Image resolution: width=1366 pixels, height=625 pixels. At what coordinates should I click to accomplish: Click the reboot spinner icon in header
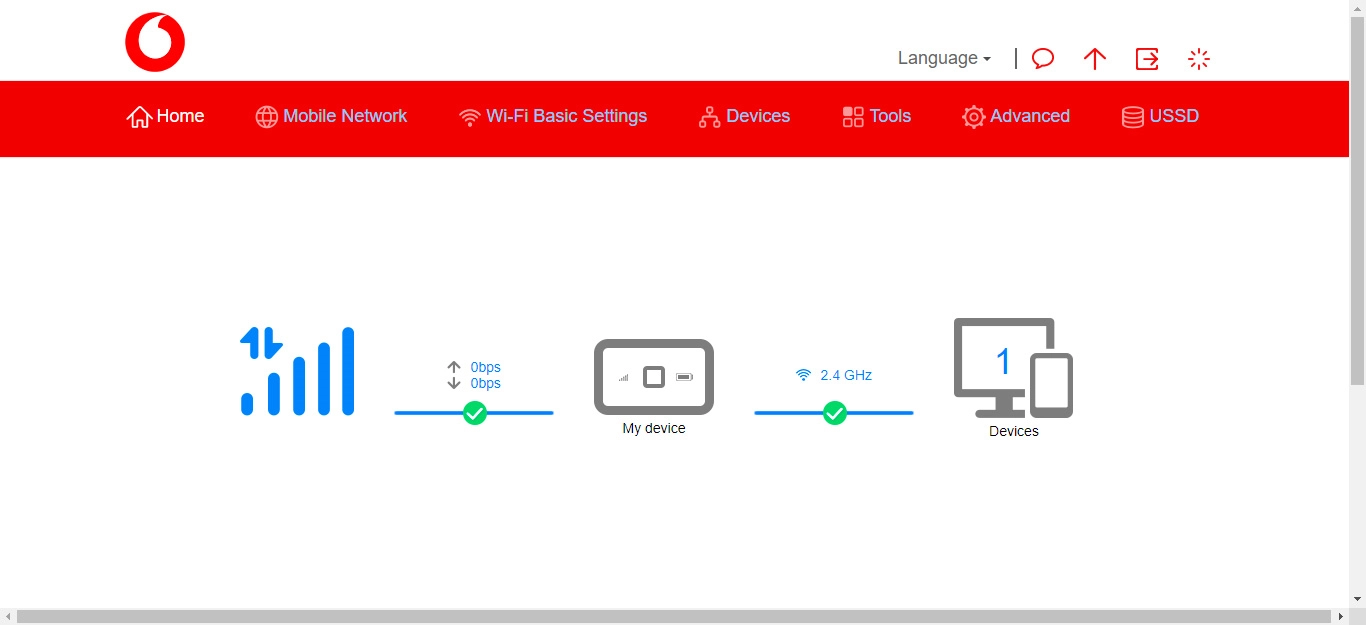click(x=1199, y=59)
